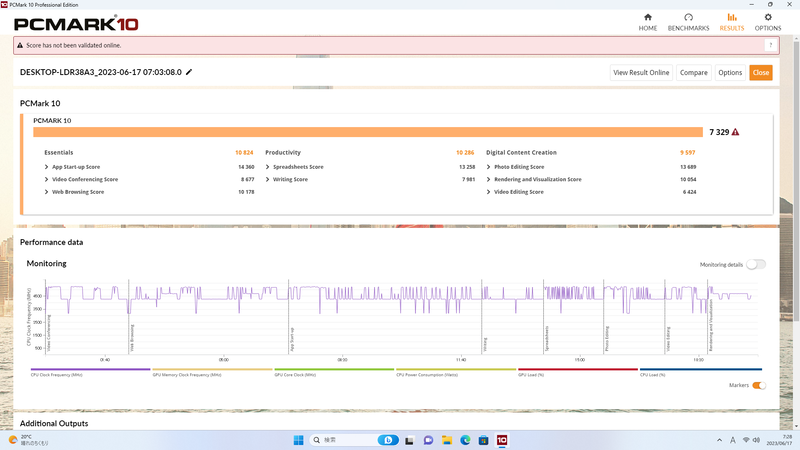Image resolution: width=800 pixels, height=450 pixels.
Task: Turn off the Markers toggle
Action: tap(759, 385)
